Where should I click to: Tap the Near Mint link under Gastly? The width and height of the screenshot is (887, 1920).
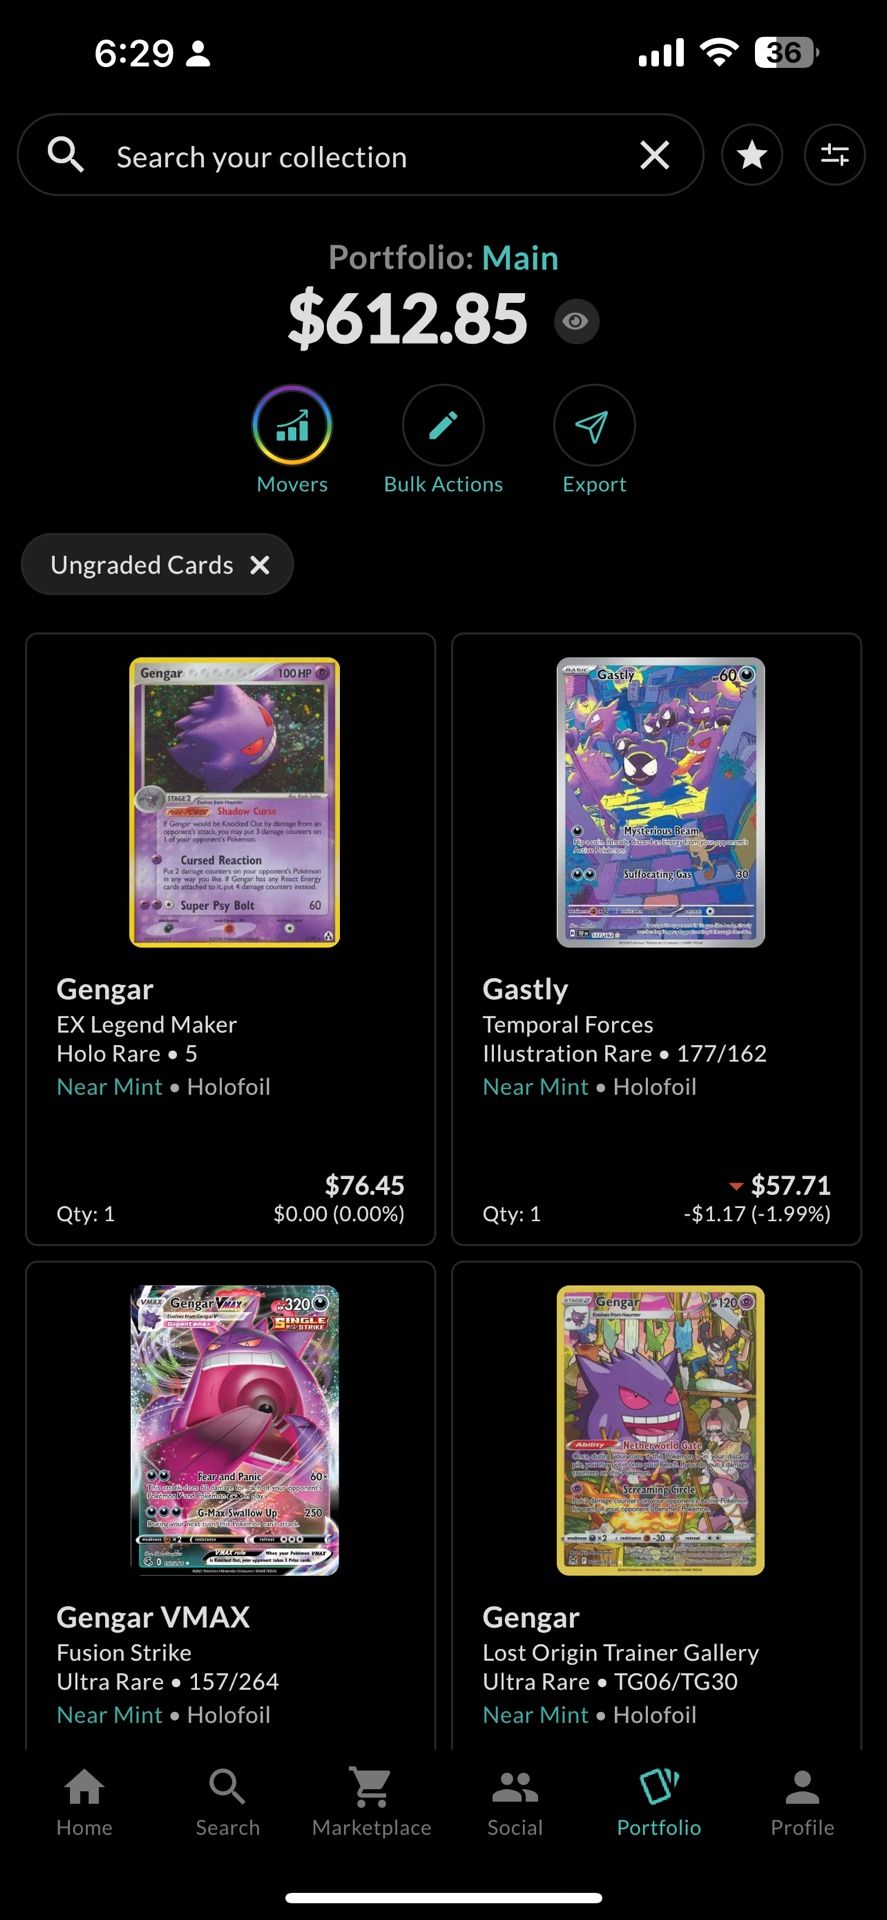click(x=535, y=1087)
